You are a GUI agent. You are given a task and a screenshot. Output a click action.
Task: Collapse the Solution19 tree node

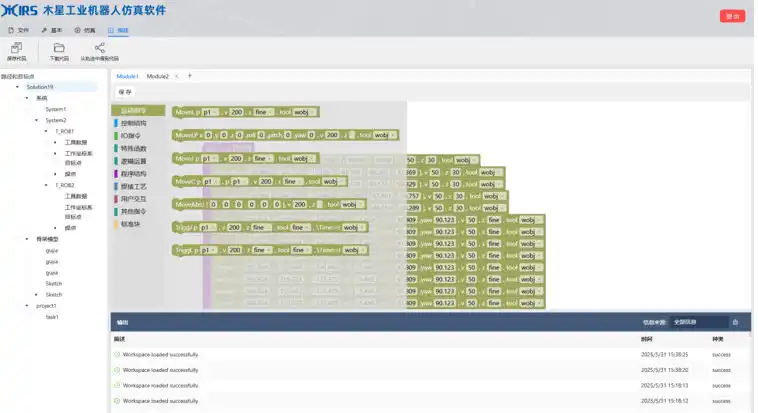[x=17, y=87]
